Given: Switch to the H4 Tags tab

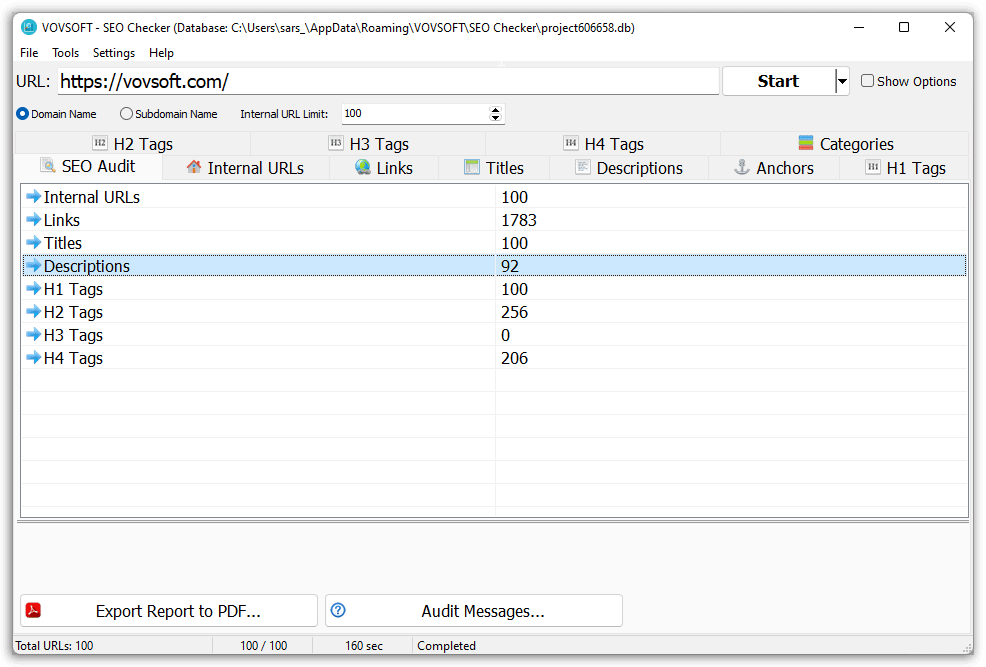Looking at the screenshot, I should click(603, 144).
